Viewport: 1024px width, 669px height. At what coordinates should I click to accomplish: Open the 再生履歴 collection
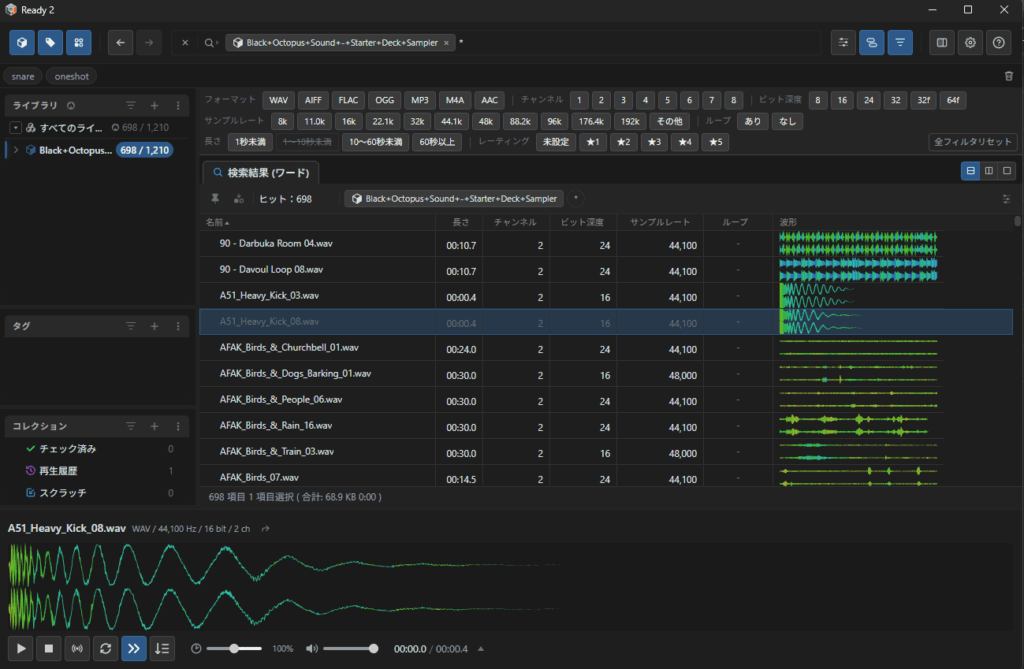coord(59,470)
